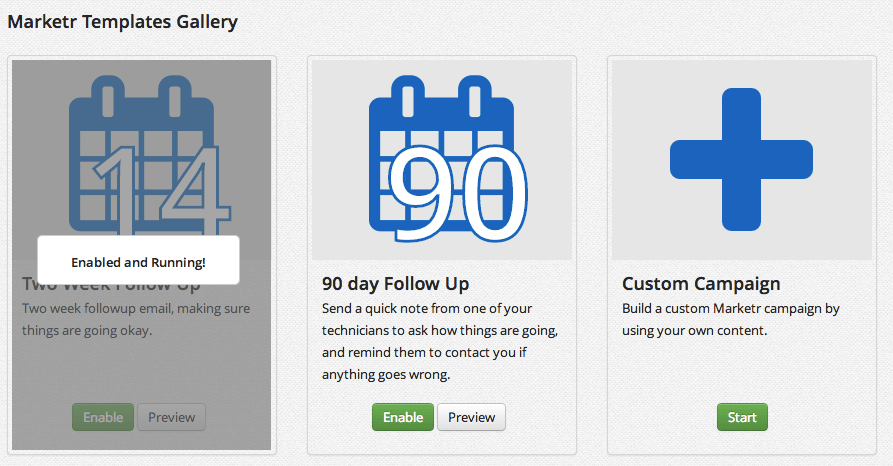Image resolution: width=893 pixels, height=466 pixels.
Task: Click the Marketr Templates Gallery heading
Action: (122, 20)
